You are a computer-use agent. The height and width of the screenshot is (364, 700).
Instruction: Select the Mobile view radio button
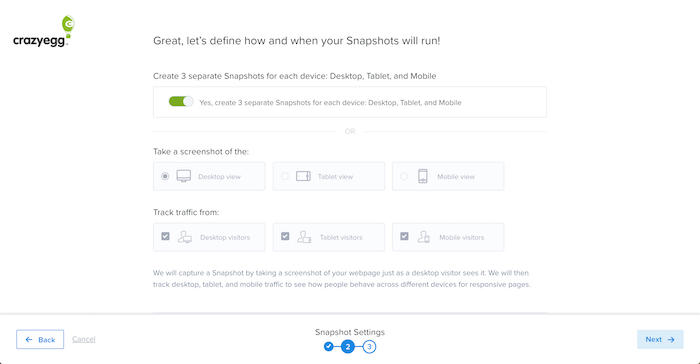click(404, 176)
